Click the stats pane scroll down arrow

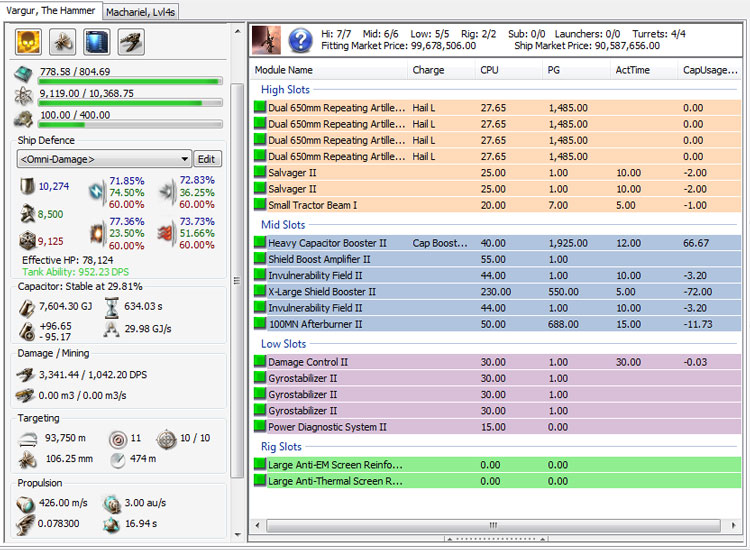point(237,535)
